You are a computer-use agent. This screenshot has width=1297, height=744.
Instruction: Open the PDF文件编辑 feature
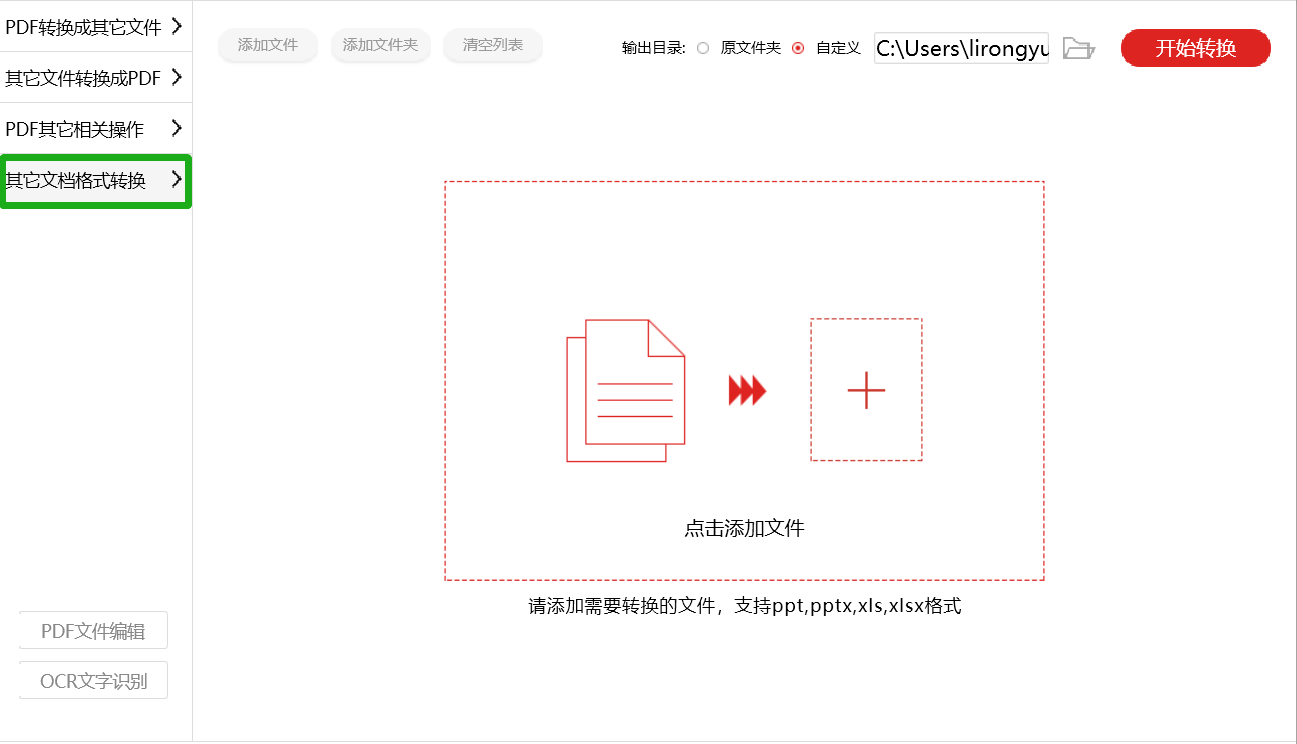pos(93,630)
